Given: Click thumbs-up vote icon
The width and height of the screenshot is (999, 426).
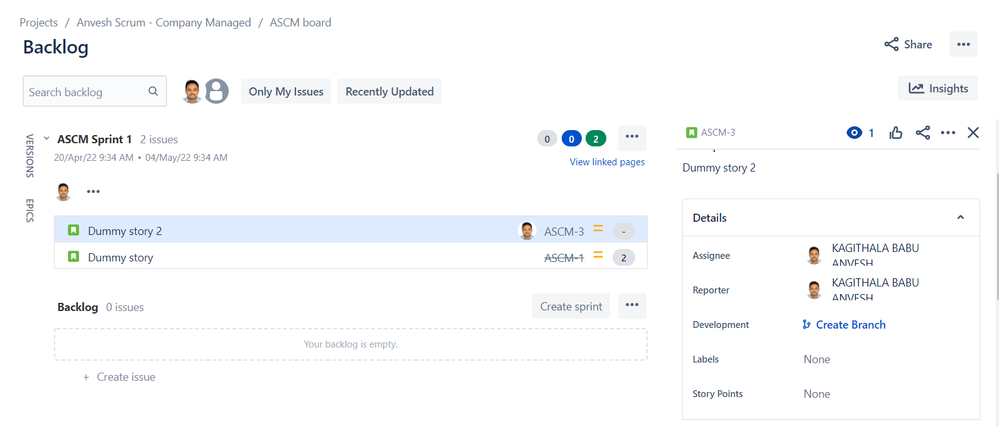Looking at the screenshot, I should (896, 133).
